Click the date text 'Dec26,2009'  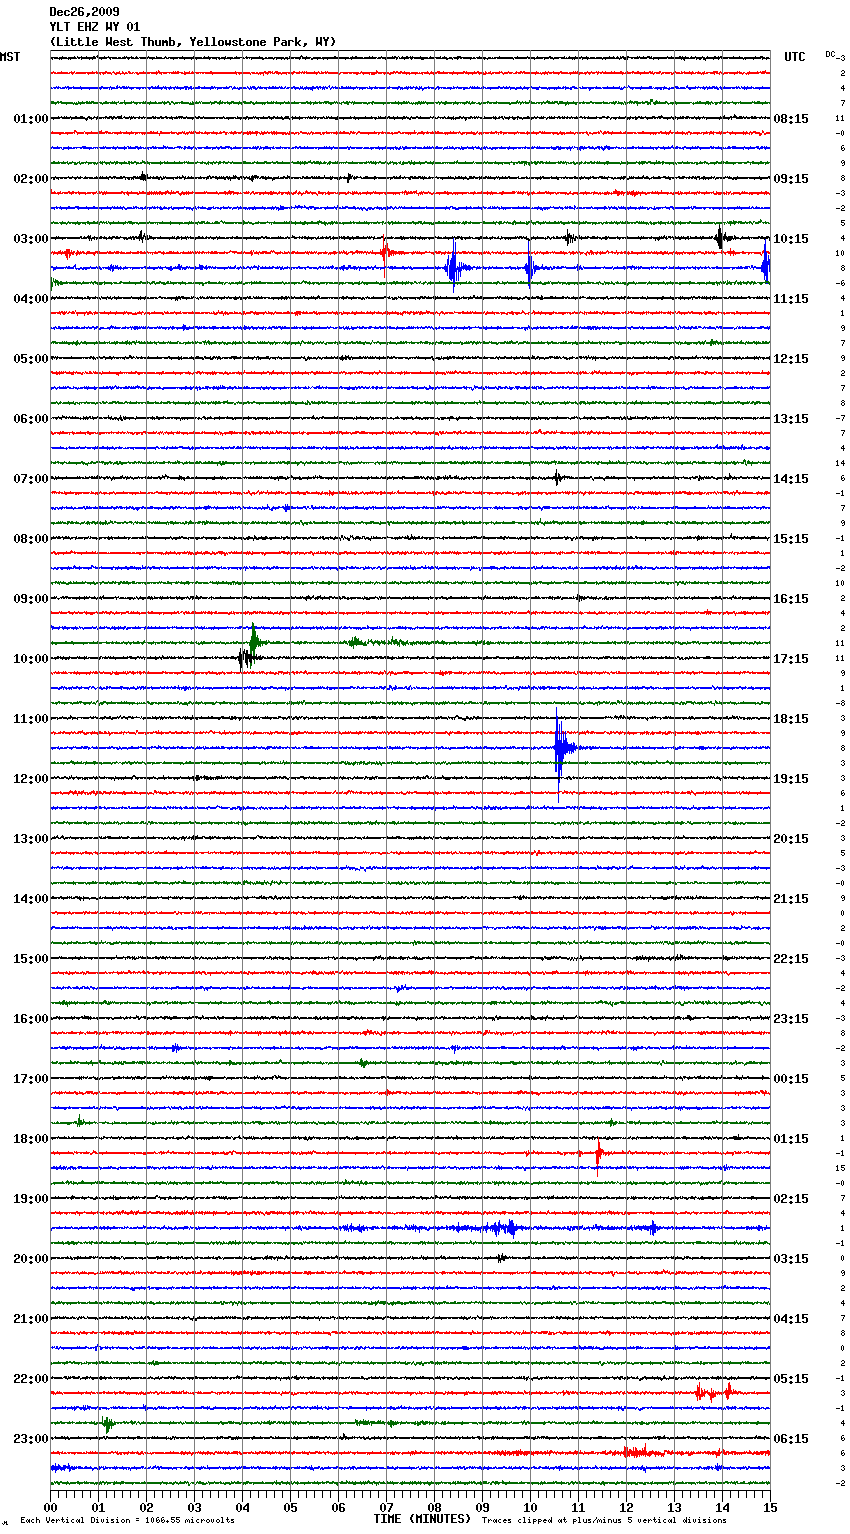point(84,12)
